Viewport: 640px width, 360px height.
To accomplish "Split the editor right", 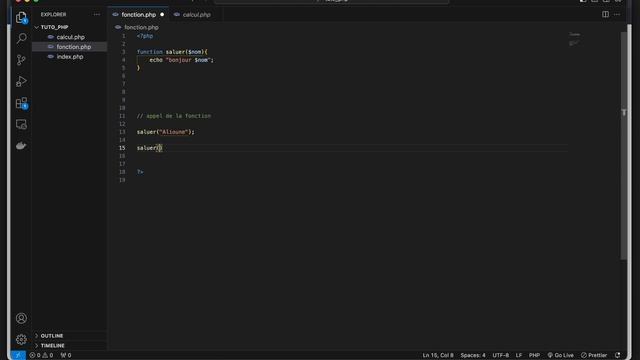I will (605, 14).
